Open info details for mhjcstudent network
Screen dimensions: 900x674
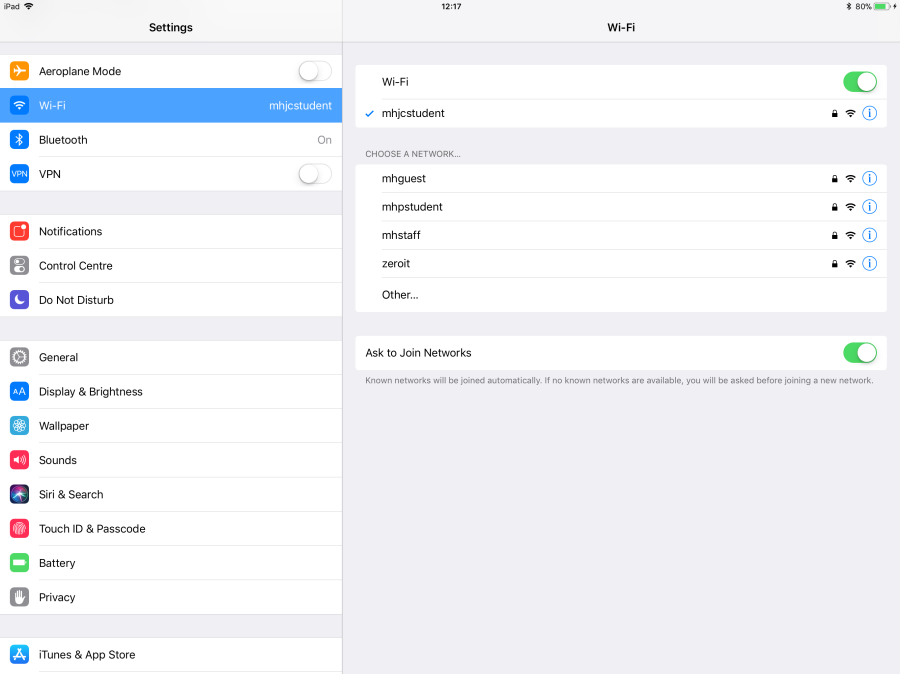[869, 114]
